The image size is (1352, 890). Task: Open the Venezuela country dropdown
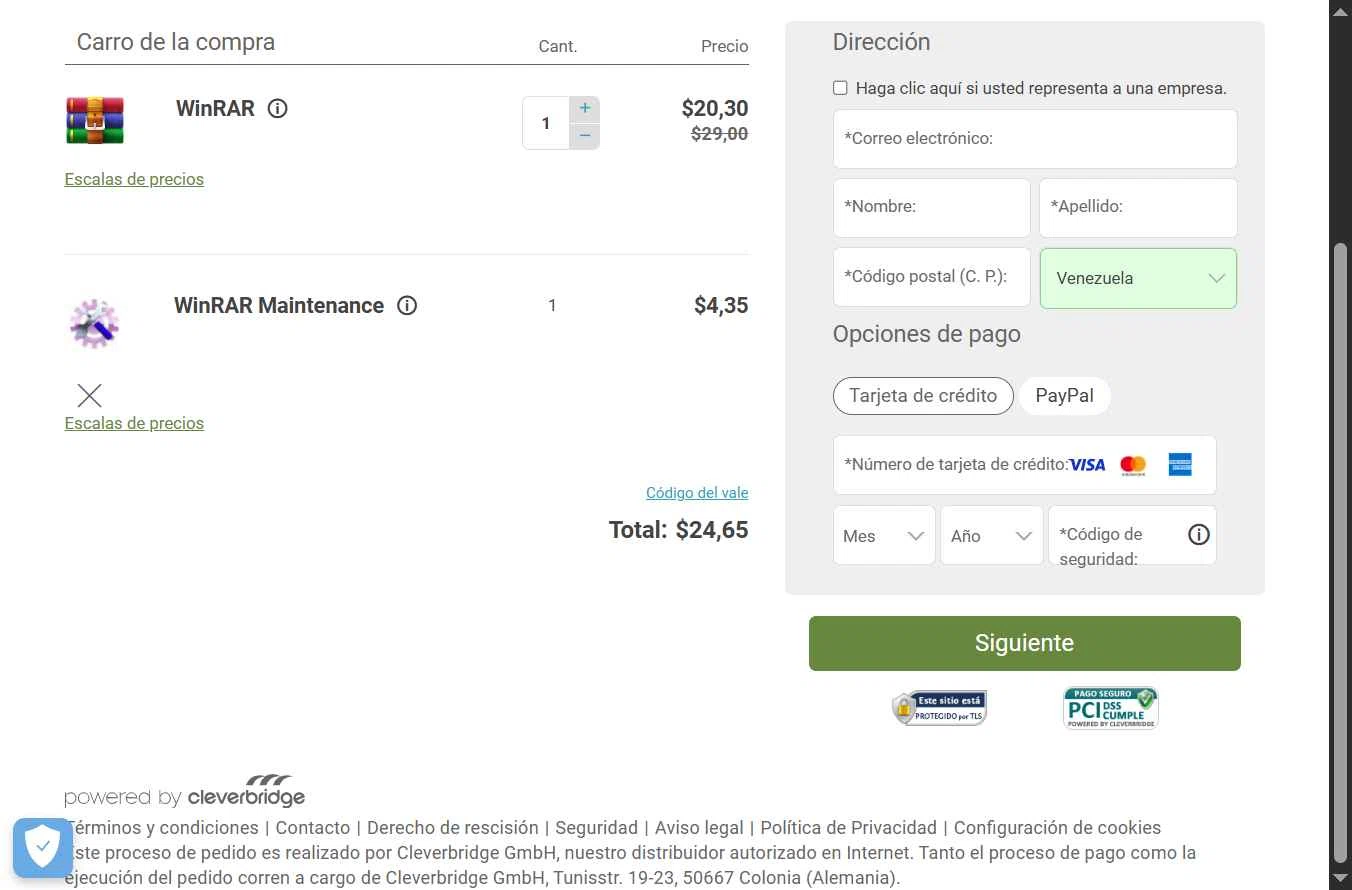click(1138, 278)
